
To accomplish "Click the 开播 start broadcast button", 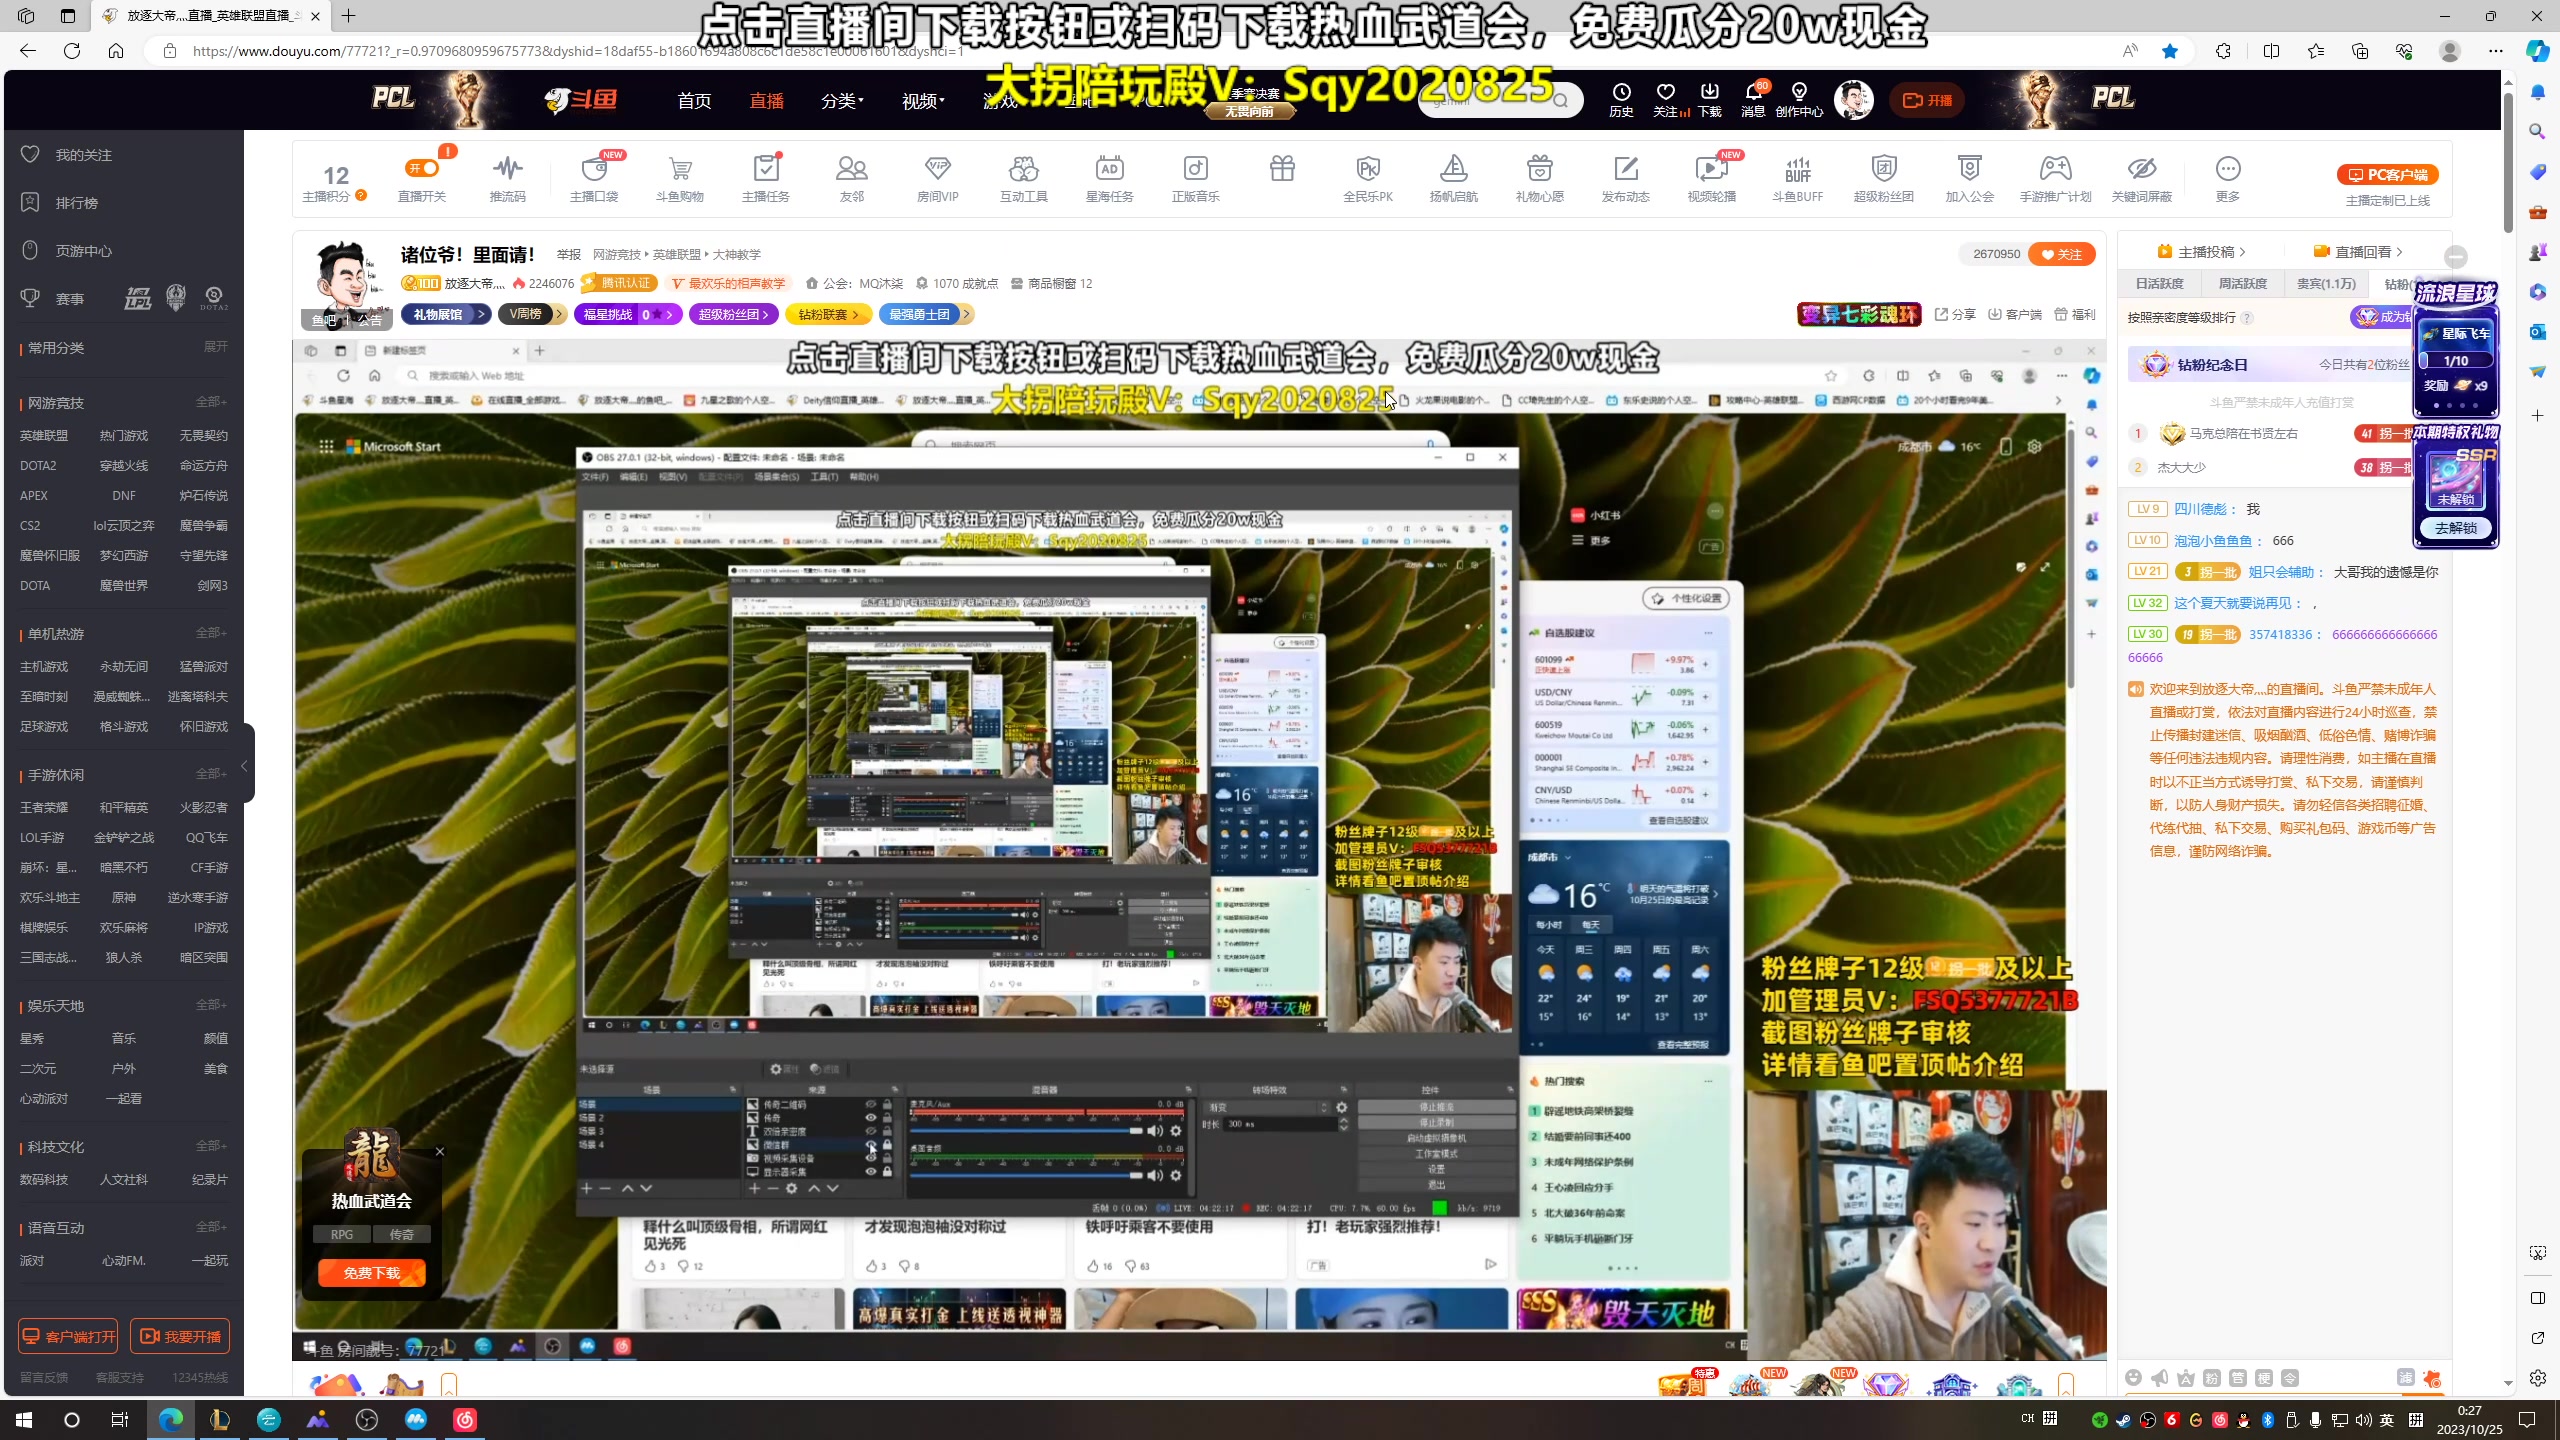I will (x=1926, y=100).
